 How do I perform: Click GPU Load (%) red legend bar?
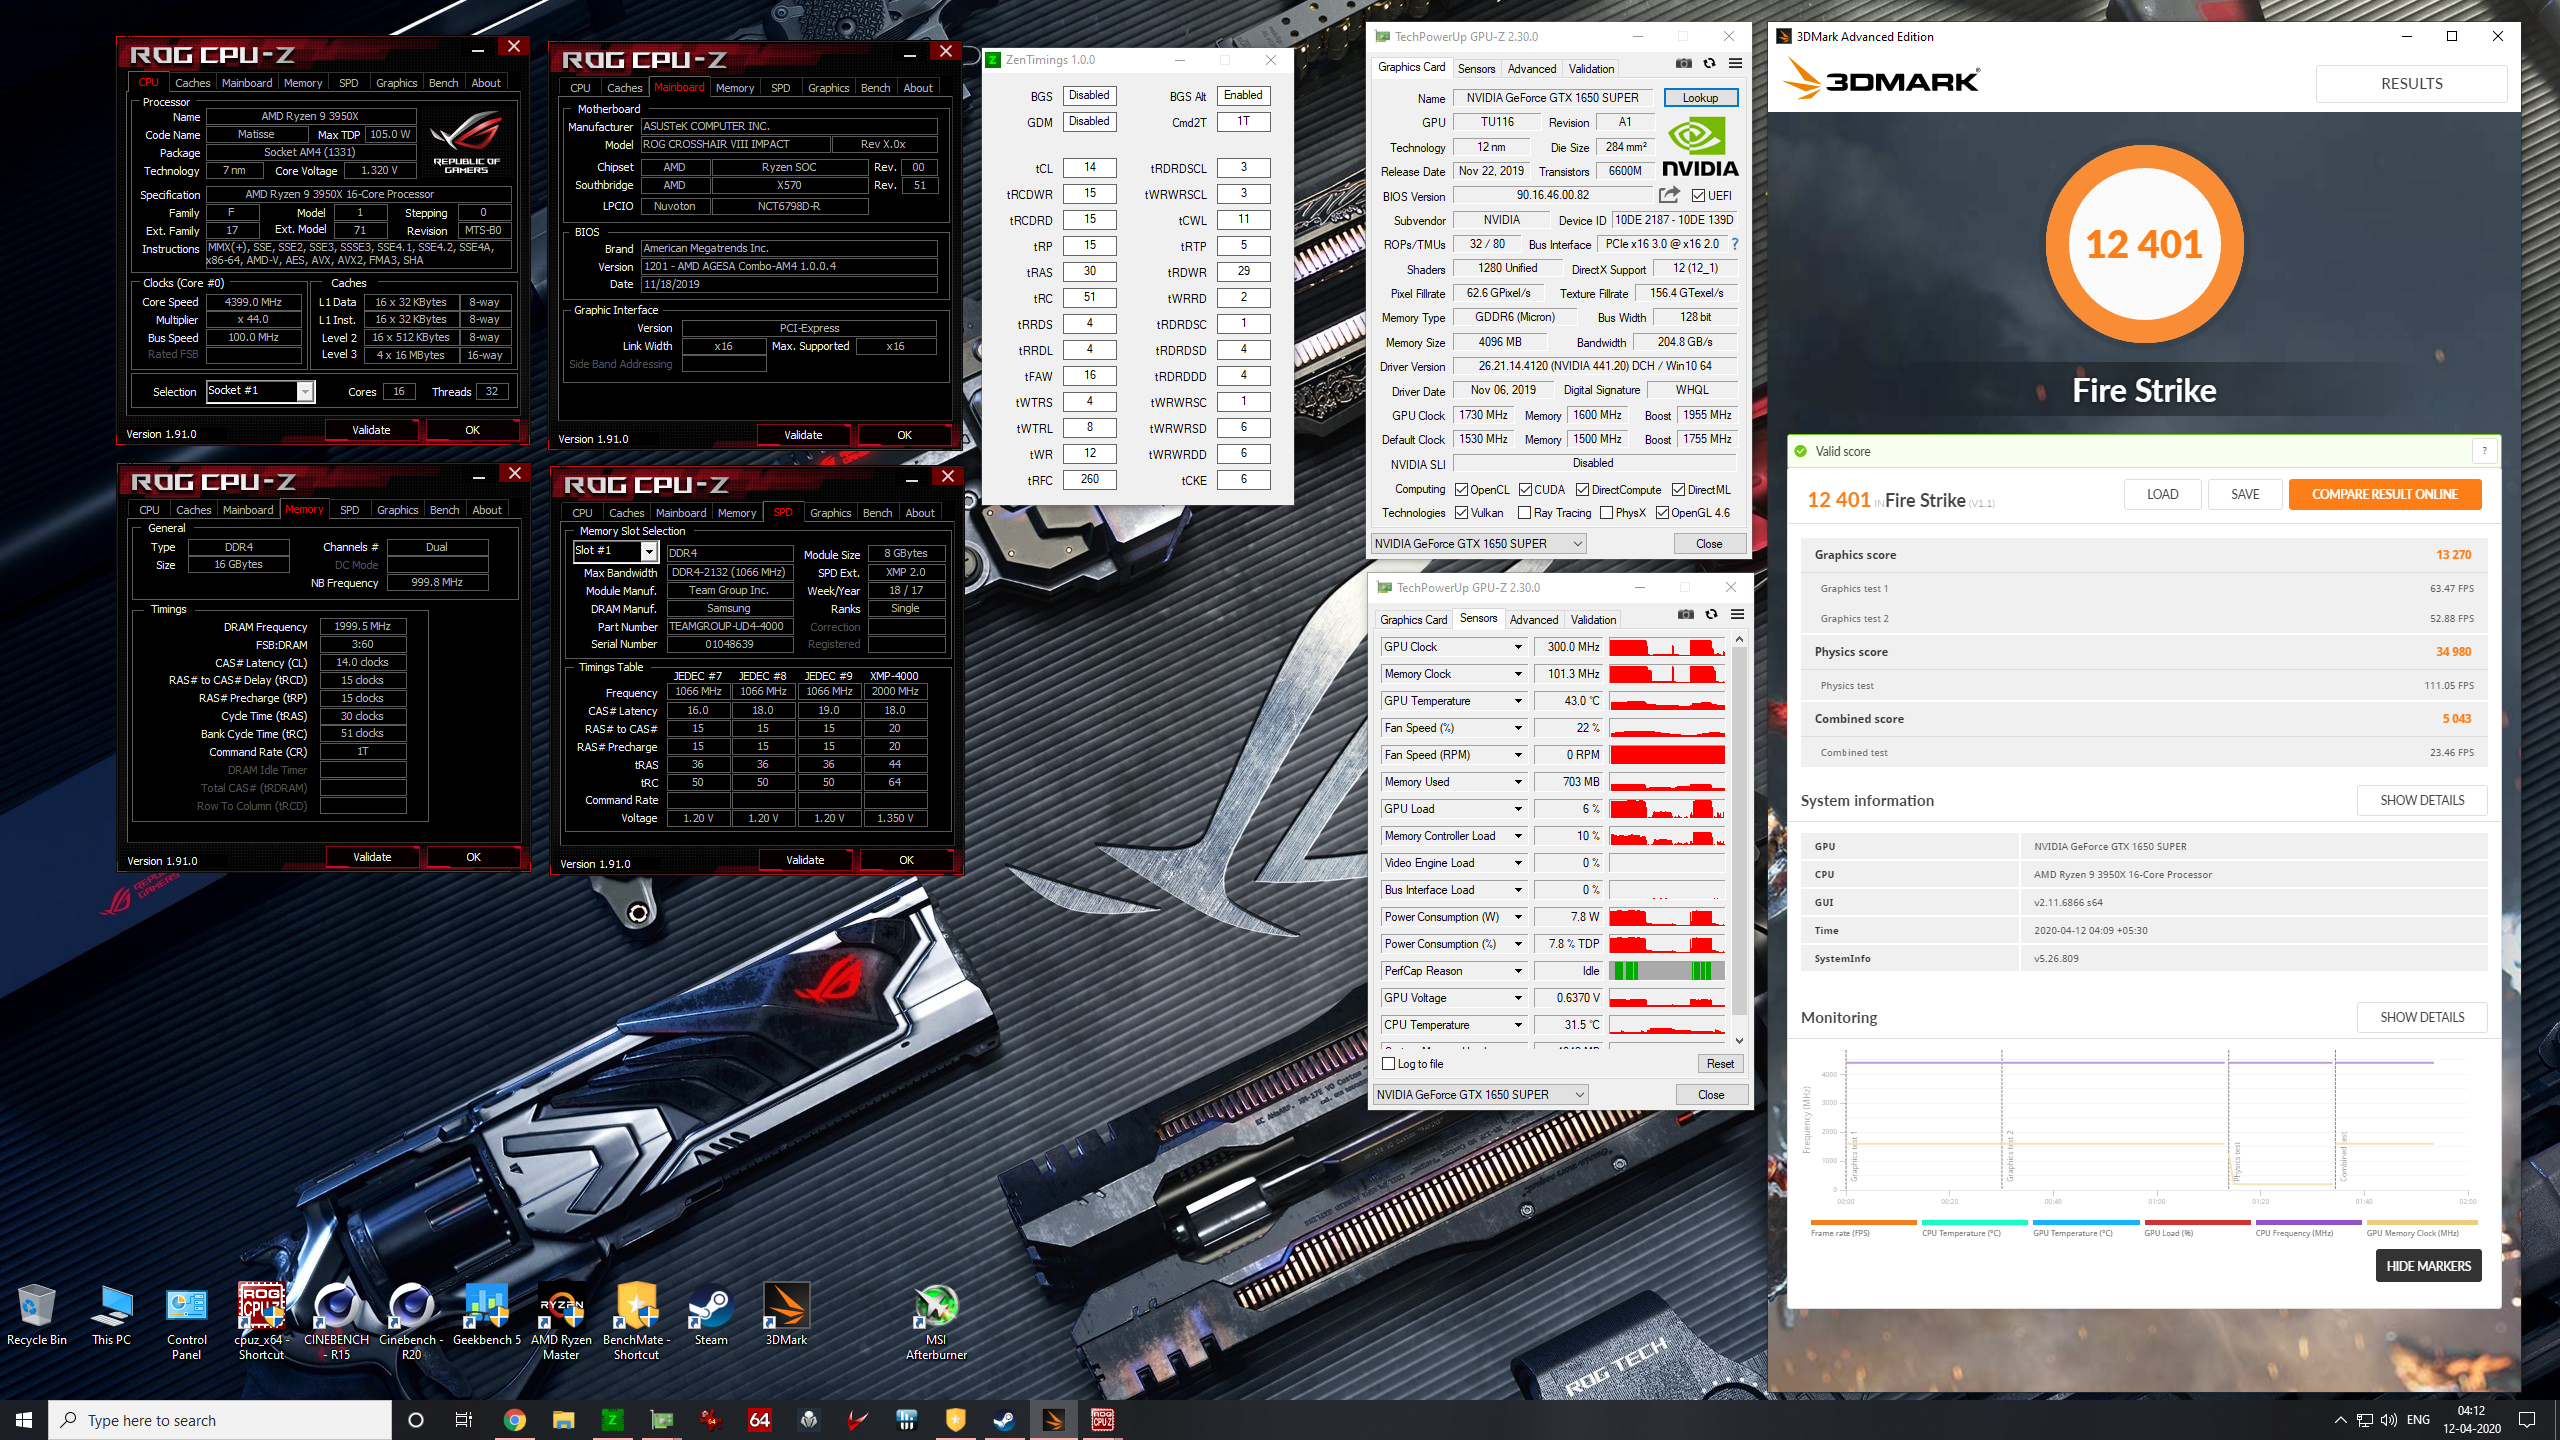2197,1222
